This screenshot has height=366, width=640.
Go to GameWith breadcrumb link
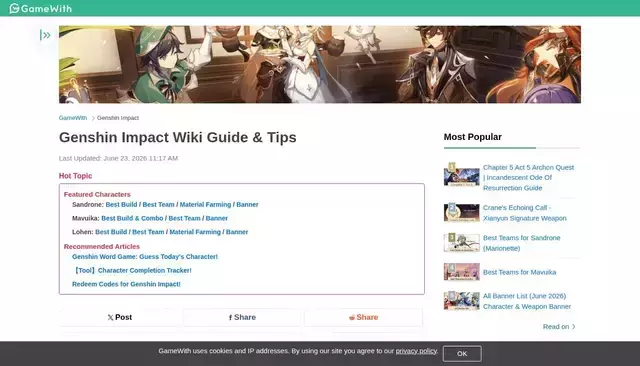click(x=73, y=118)
